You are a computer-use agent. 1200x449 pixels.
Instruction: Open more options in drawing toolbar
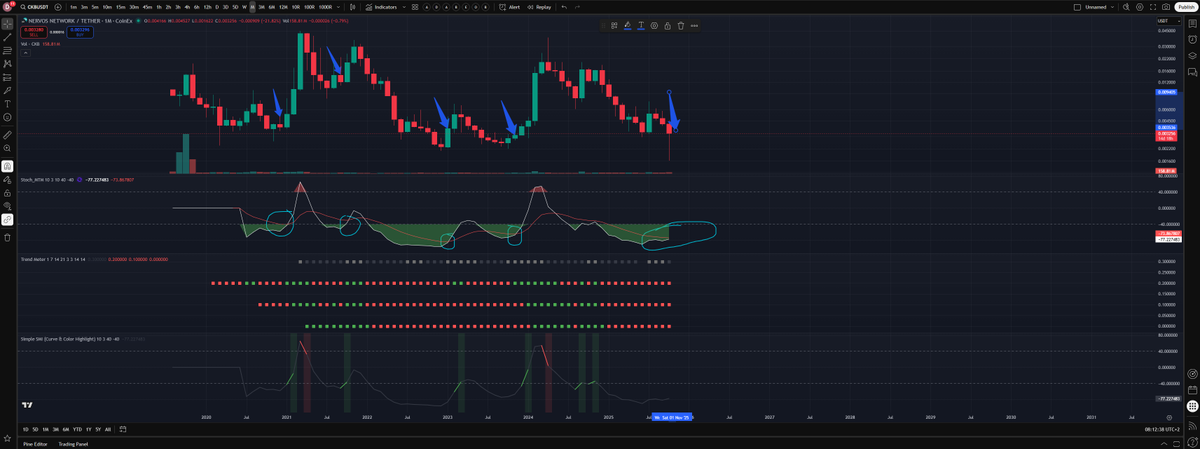click(694, 25)
